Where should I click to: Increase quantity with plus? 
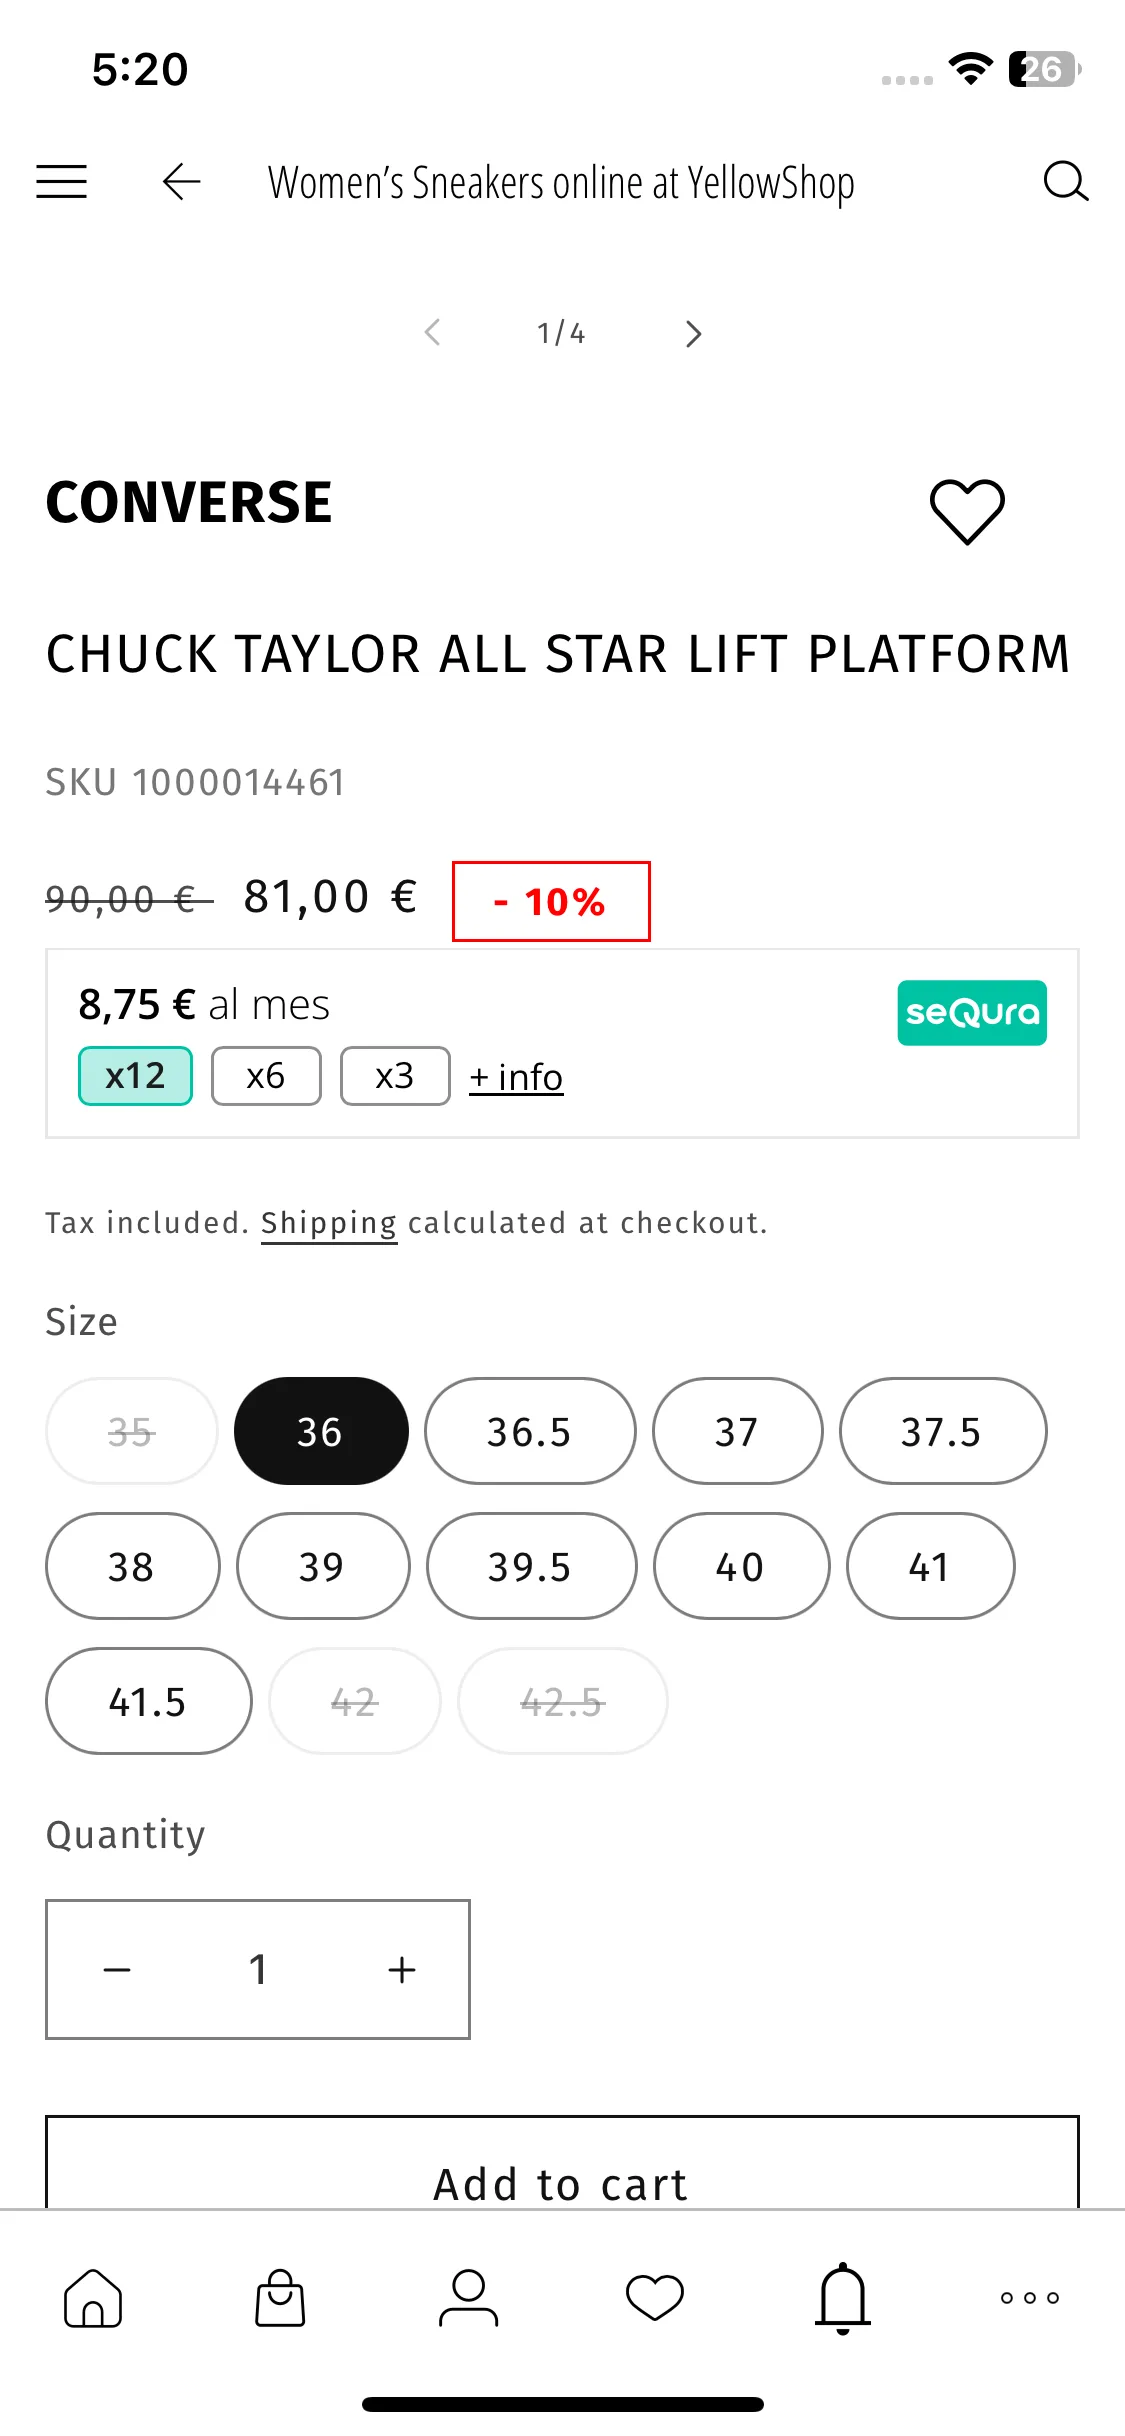402,1969
